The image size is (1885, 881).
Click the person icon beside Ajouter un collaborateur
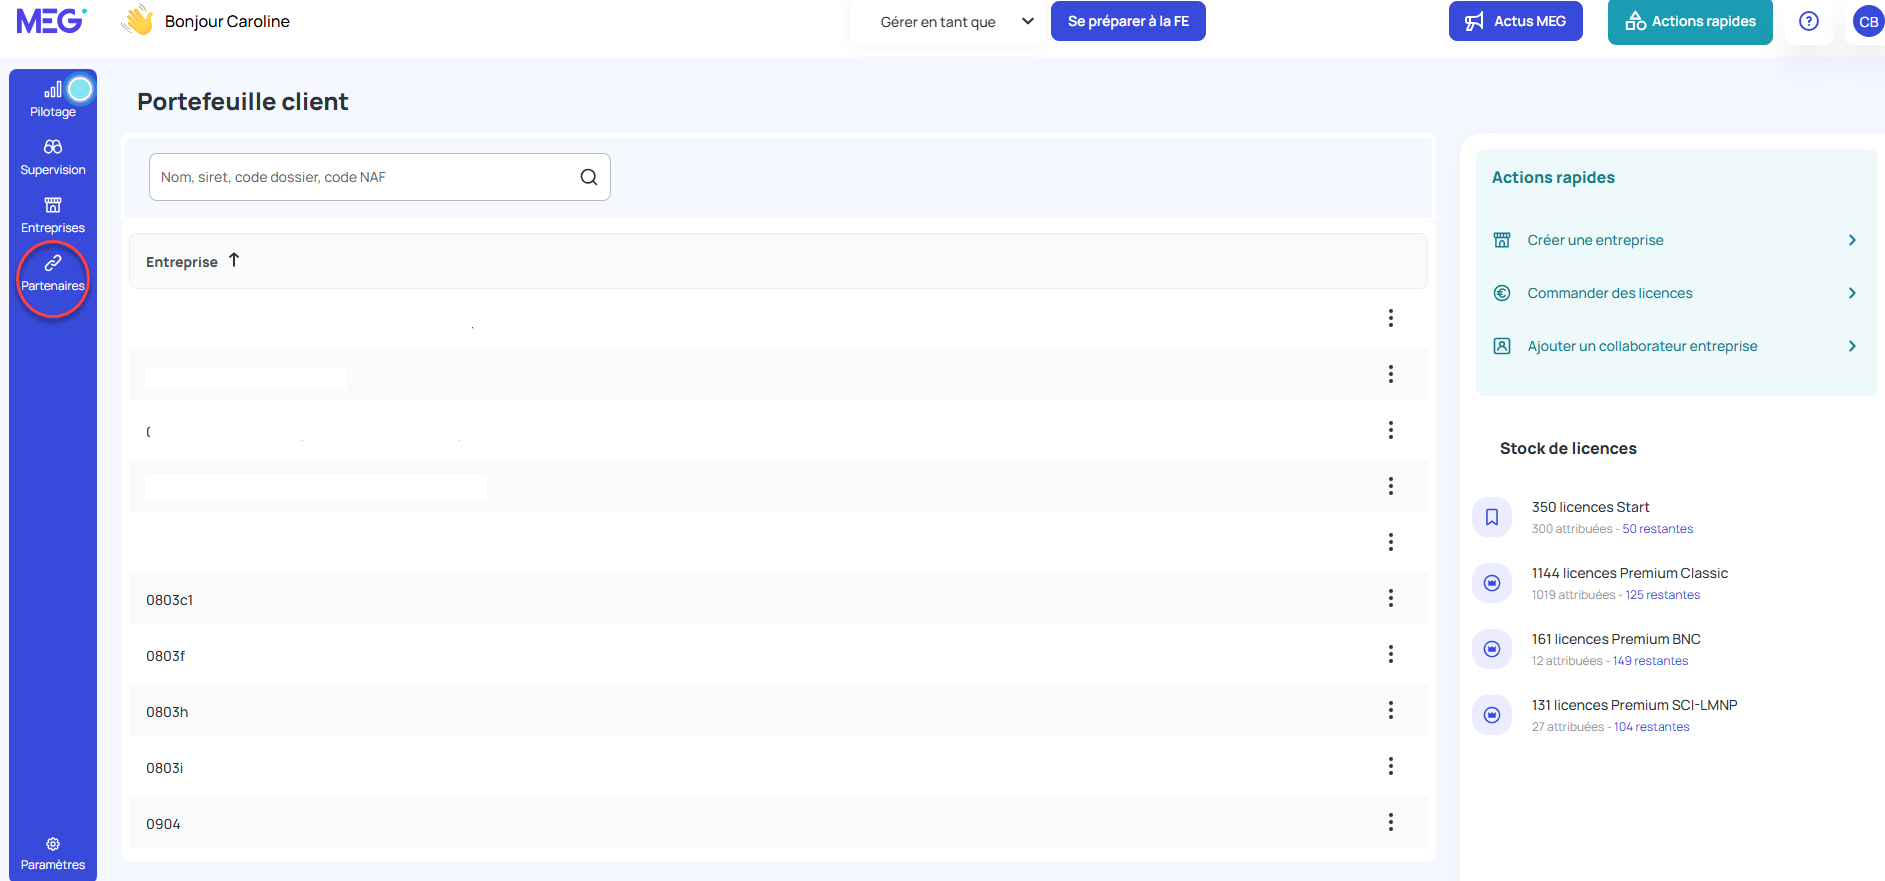pos(1502,346)
